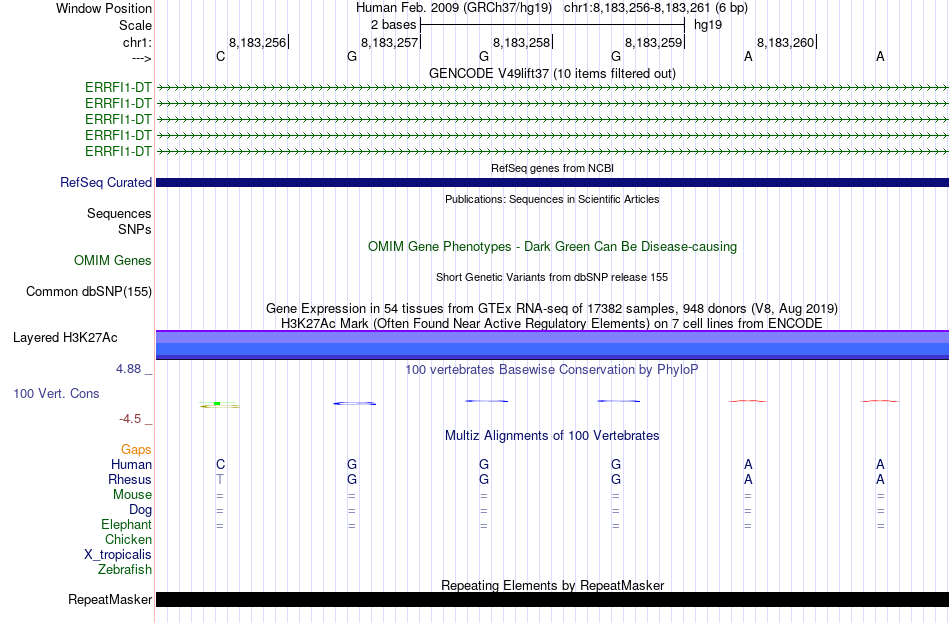Viewport: 950px width, 623px height.
Task: Click the dark blue RefSeq Curated gene bar
Action: click(552, 182)
